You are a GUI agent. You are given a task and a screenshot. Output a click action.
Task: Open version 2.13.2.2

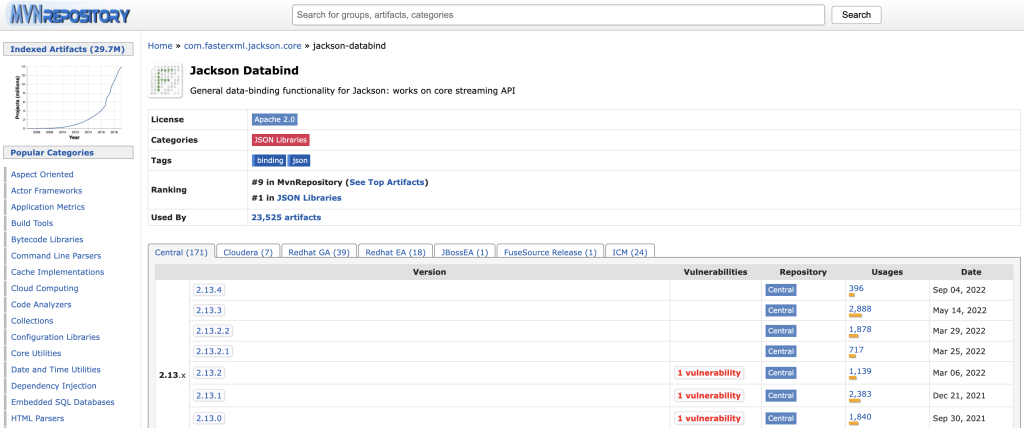click(x=213, y=331)
